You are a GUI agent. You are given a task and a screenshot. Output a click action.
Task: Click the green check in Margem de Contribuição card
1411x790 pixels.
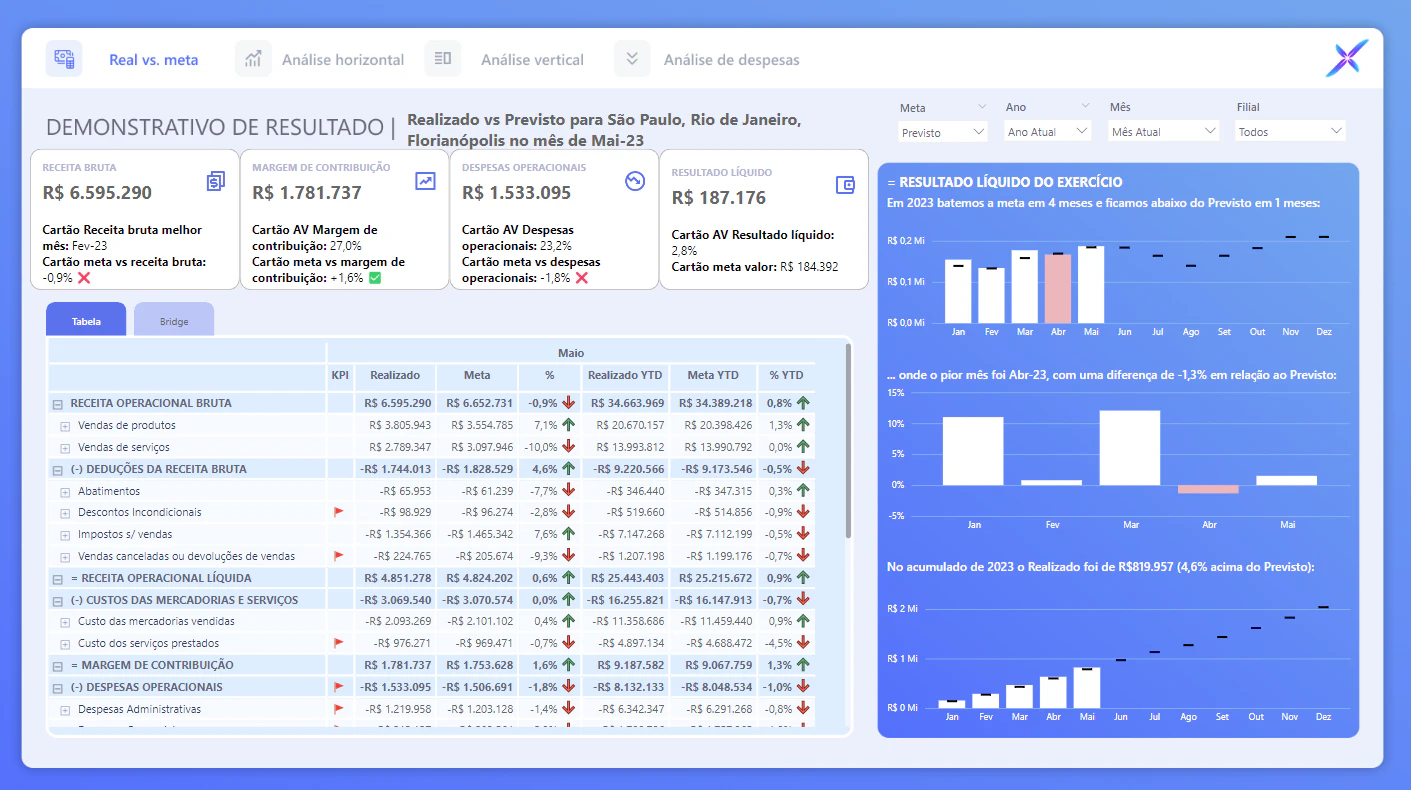(x=375, y=277)
